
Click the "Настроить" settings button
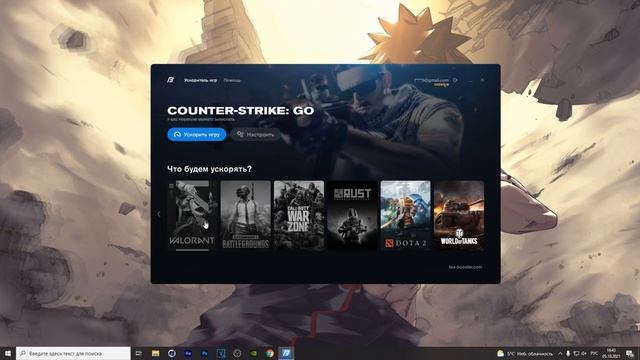(x=256, y=134)
